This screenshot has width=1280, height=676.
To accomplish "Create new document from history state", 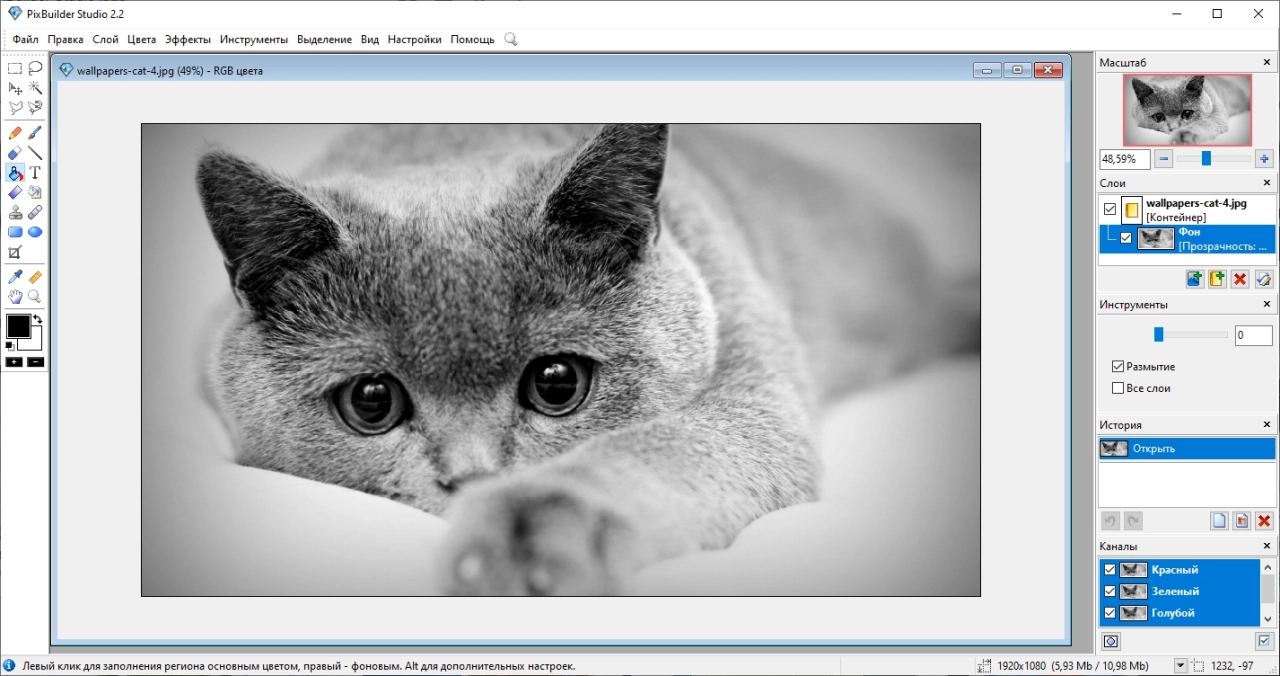I will tap(1219, 521).
